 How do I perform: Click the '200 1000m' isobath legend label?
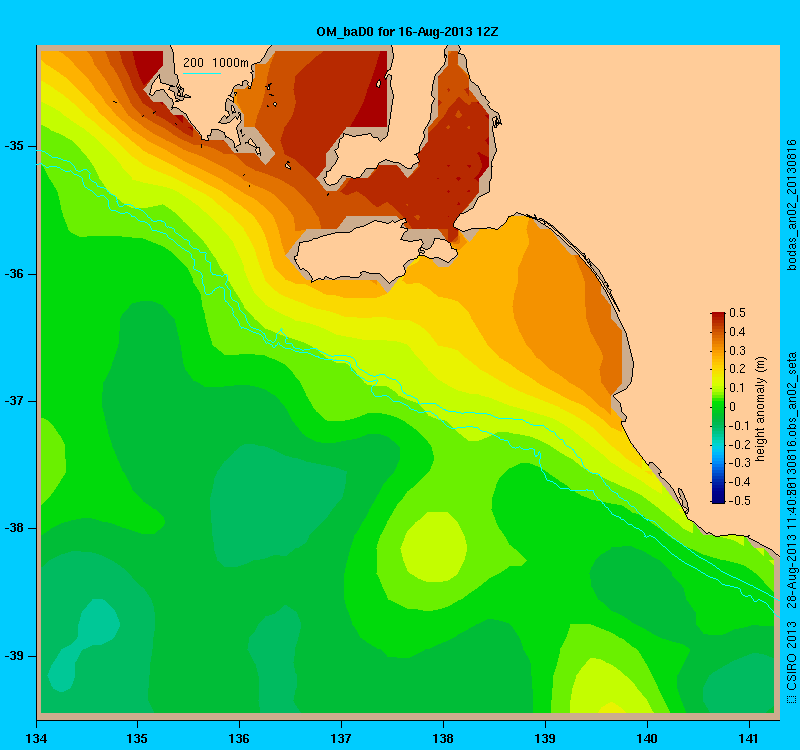(x=216, y=63)
